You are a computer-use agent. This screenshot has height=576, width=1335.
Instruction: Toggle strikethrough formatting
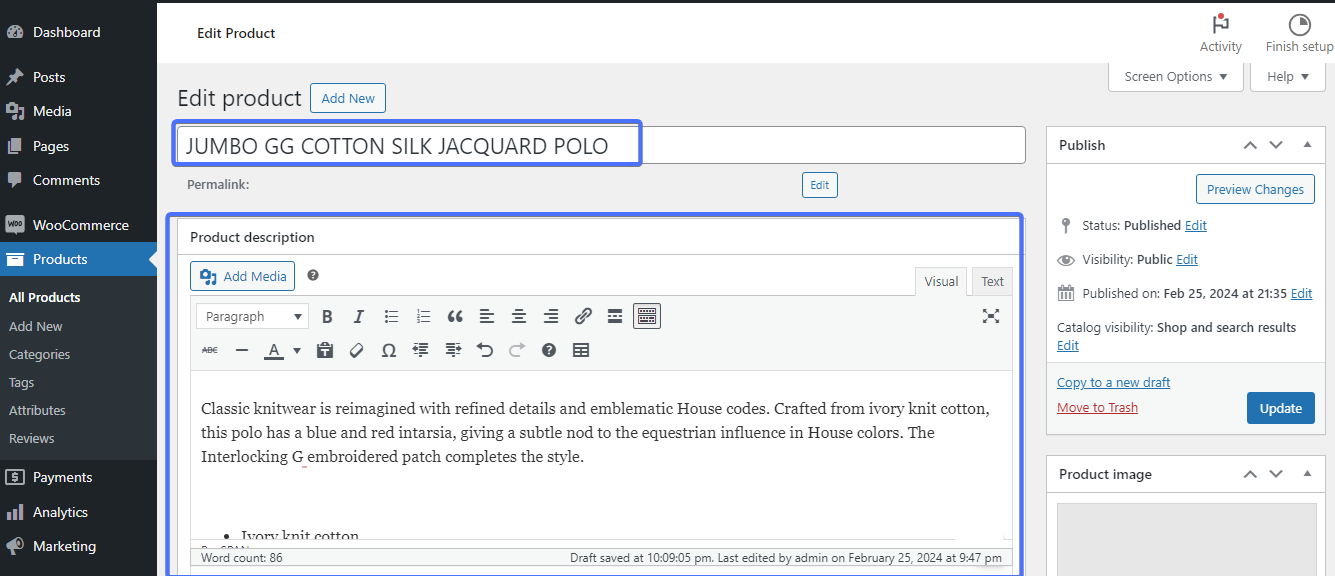[x=210, y=350]
